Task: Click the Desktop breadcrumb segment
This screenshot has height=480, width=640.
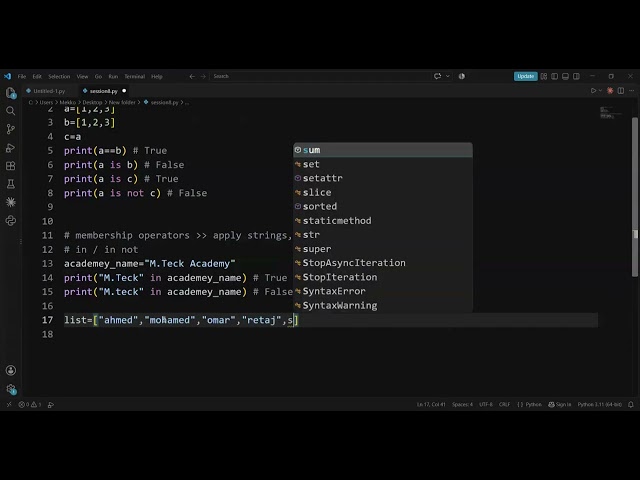Action: coord(92,102)
